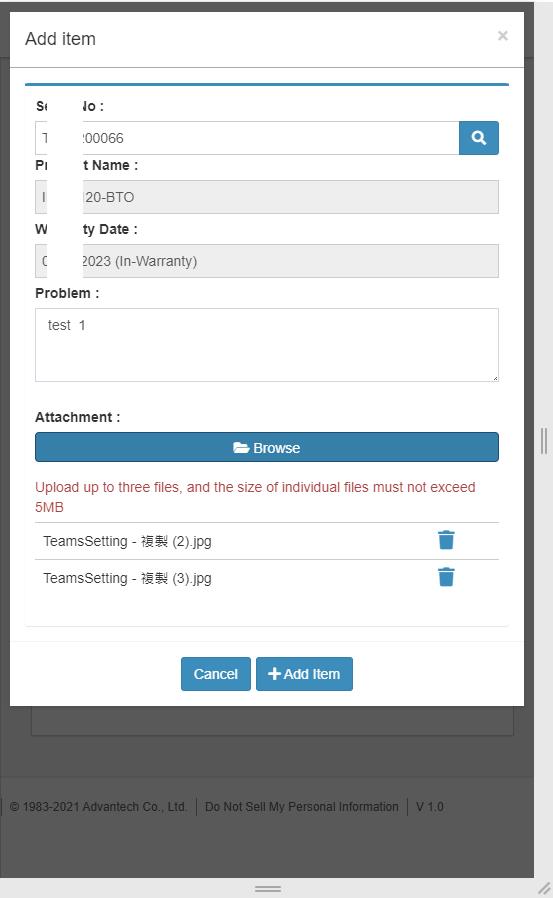Click the Add Item button

coord(304,674)
